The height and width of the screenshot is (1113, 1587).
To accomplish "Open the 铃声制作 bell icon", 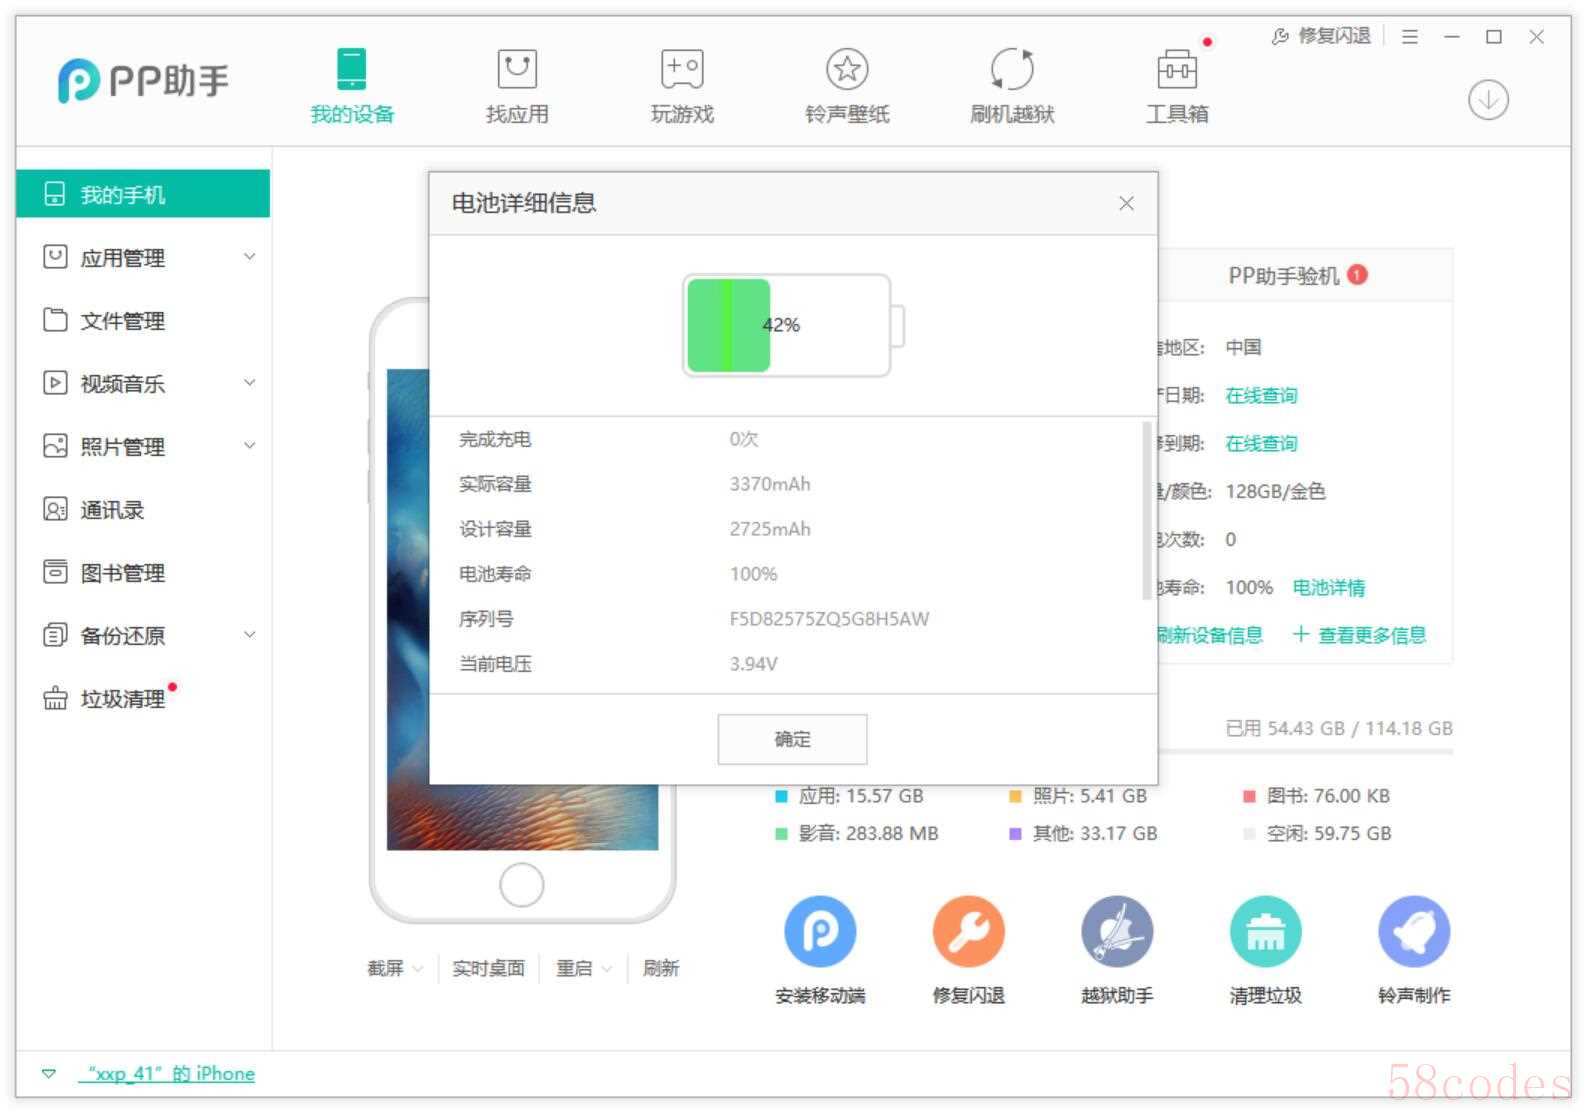I will tap(1414, 931).
